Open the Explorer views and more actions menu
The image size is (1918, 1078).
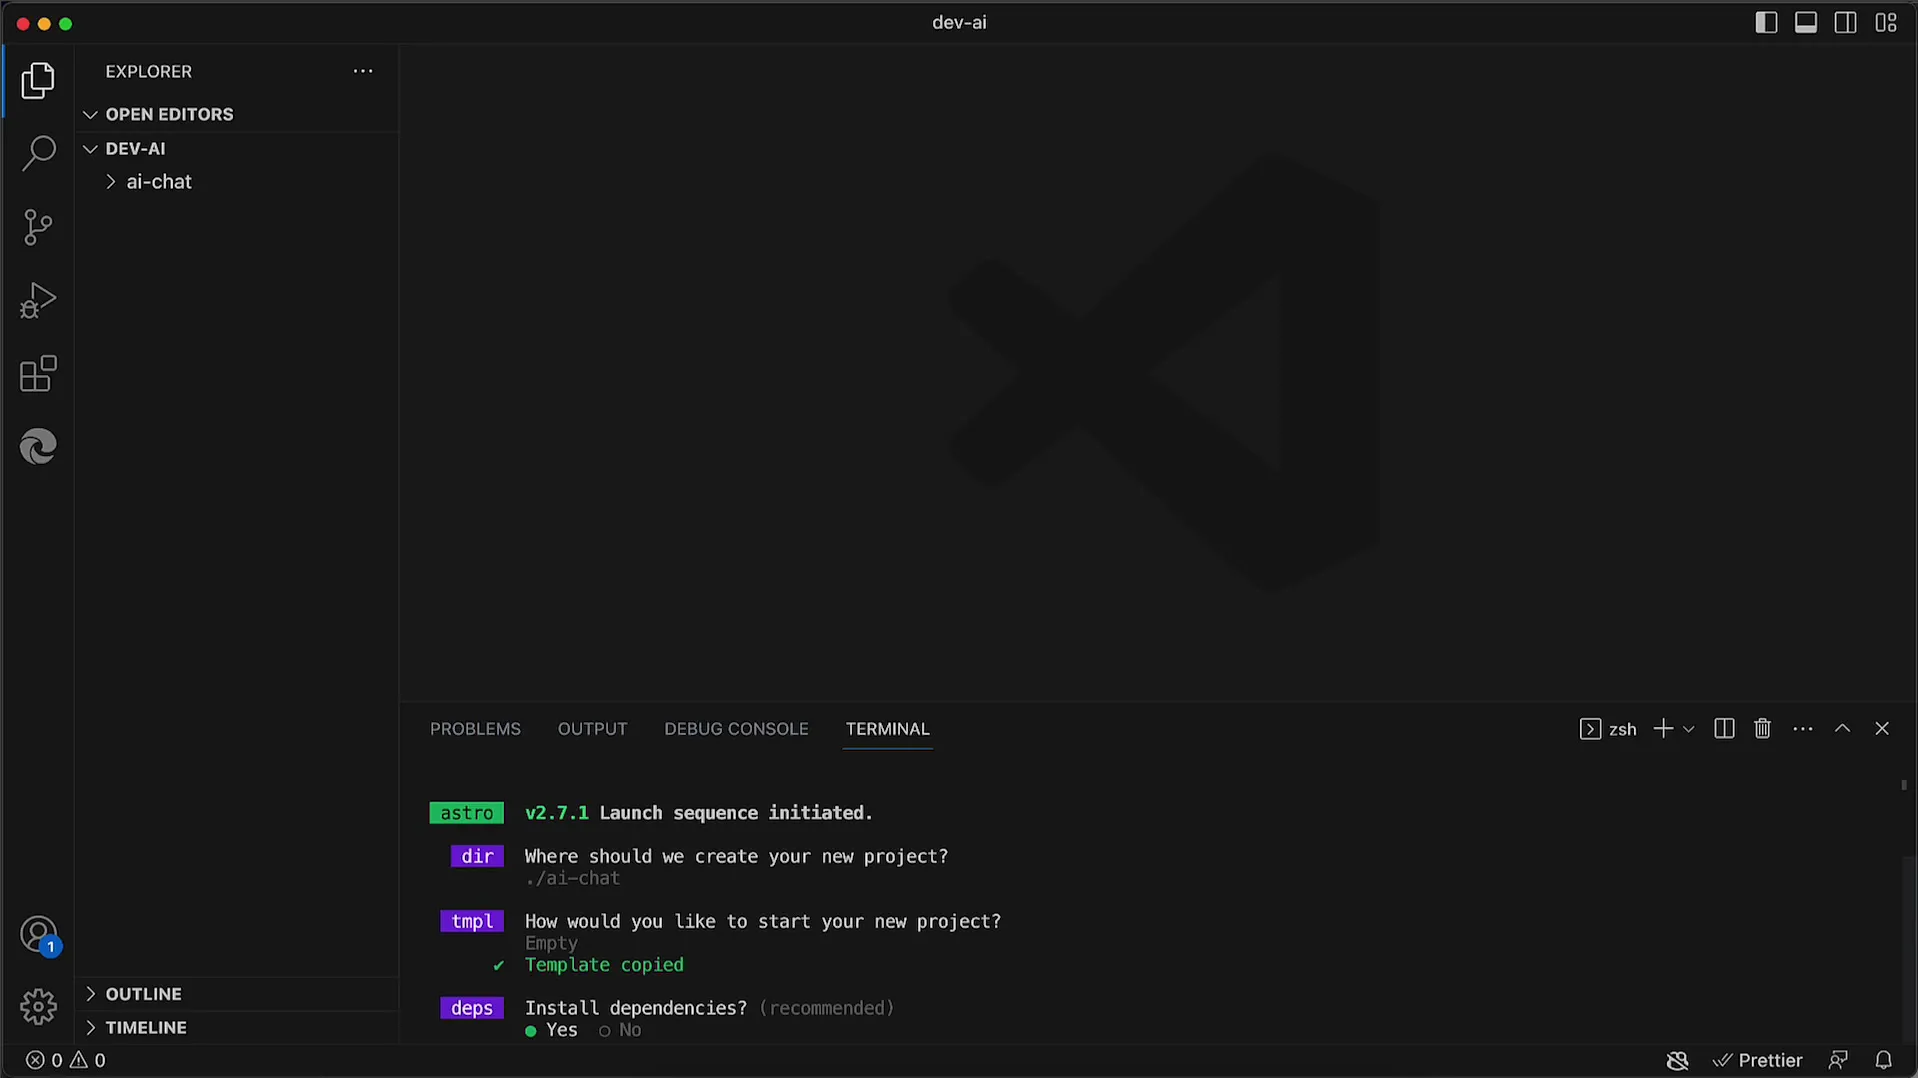363,71
